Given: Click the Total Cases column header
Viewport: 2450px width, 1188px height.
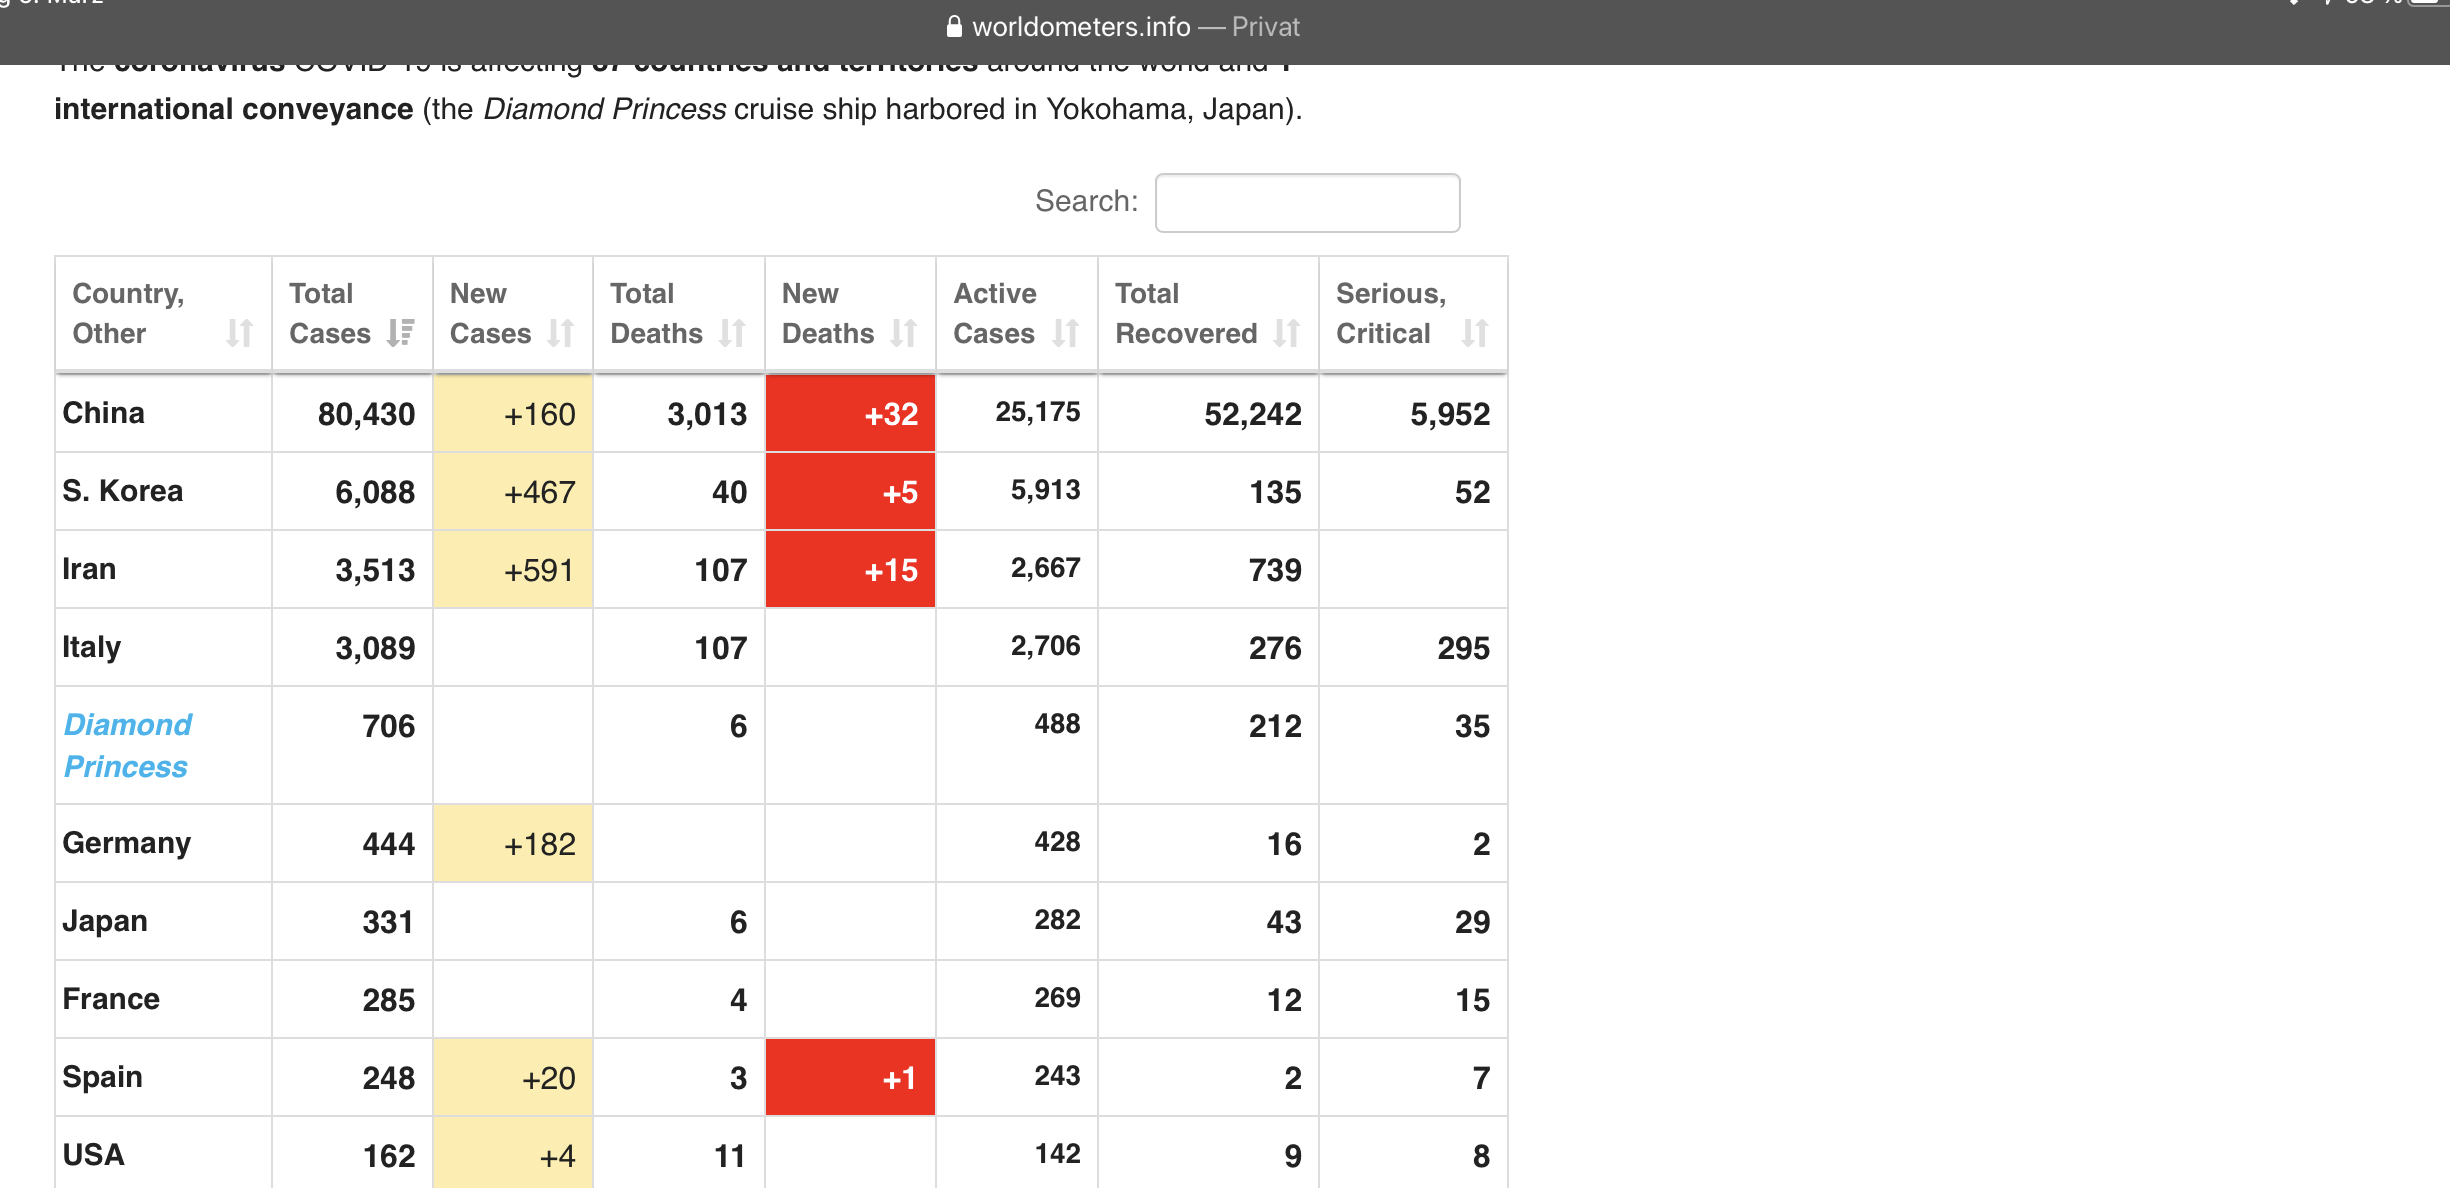Looking at the screenshot, I should (330, 313).
